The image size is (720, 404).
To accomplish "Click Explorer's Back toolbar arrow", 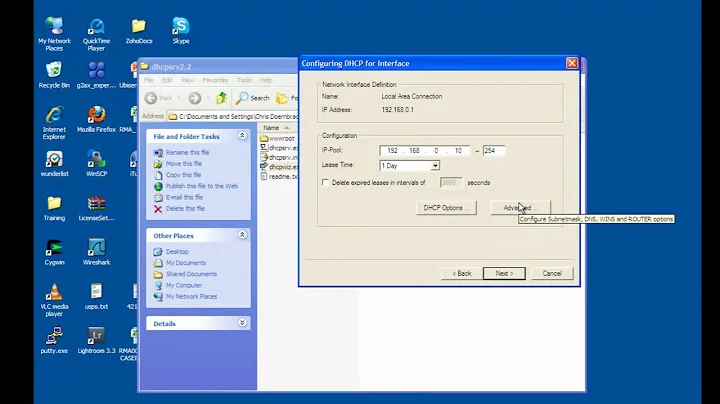I will pyautogui.click(x=158, y=98).
